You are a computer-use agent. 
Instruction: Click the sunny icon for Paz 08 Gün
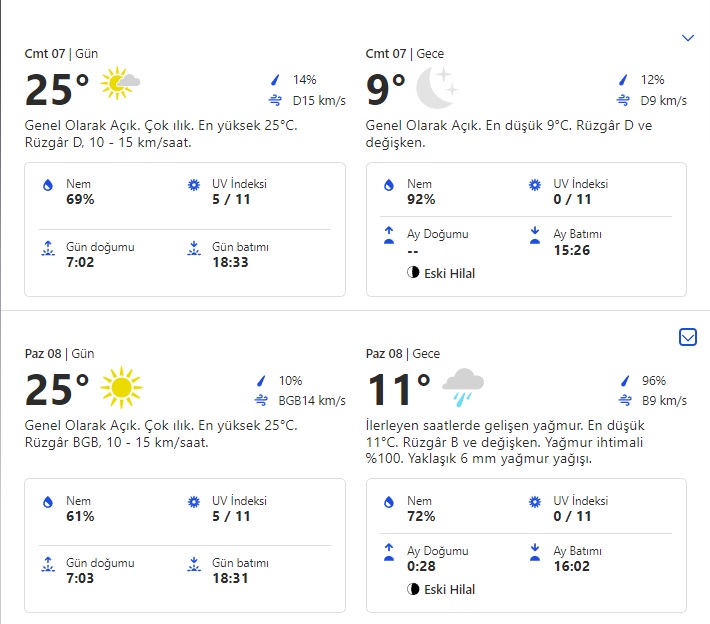tap(121, 386)
